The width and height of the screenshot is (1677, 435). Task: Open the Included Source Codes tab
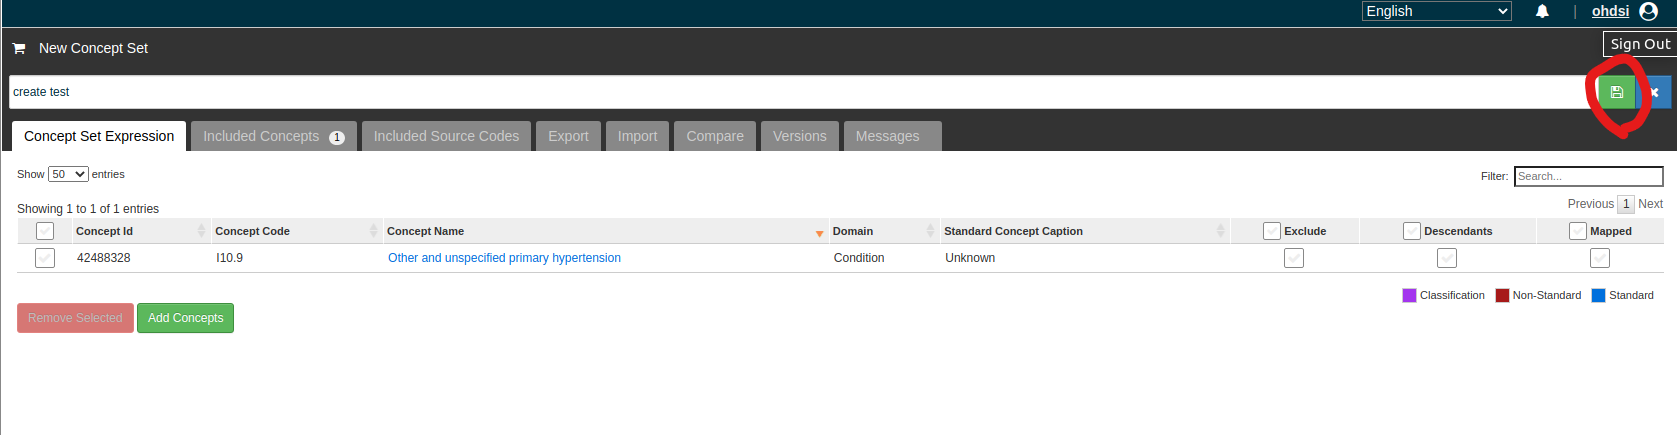click(446, 136)
